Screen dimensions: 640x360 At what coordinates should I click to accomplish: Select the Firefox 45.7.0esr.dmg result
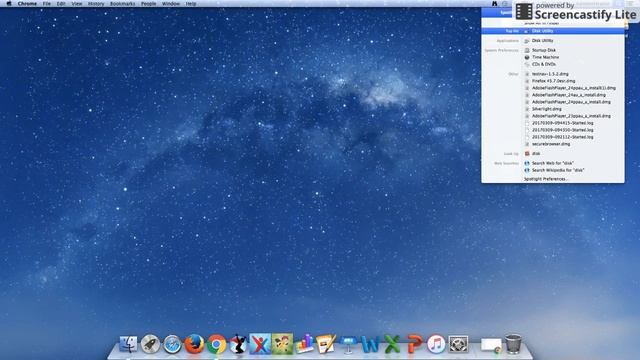(553, 81)
